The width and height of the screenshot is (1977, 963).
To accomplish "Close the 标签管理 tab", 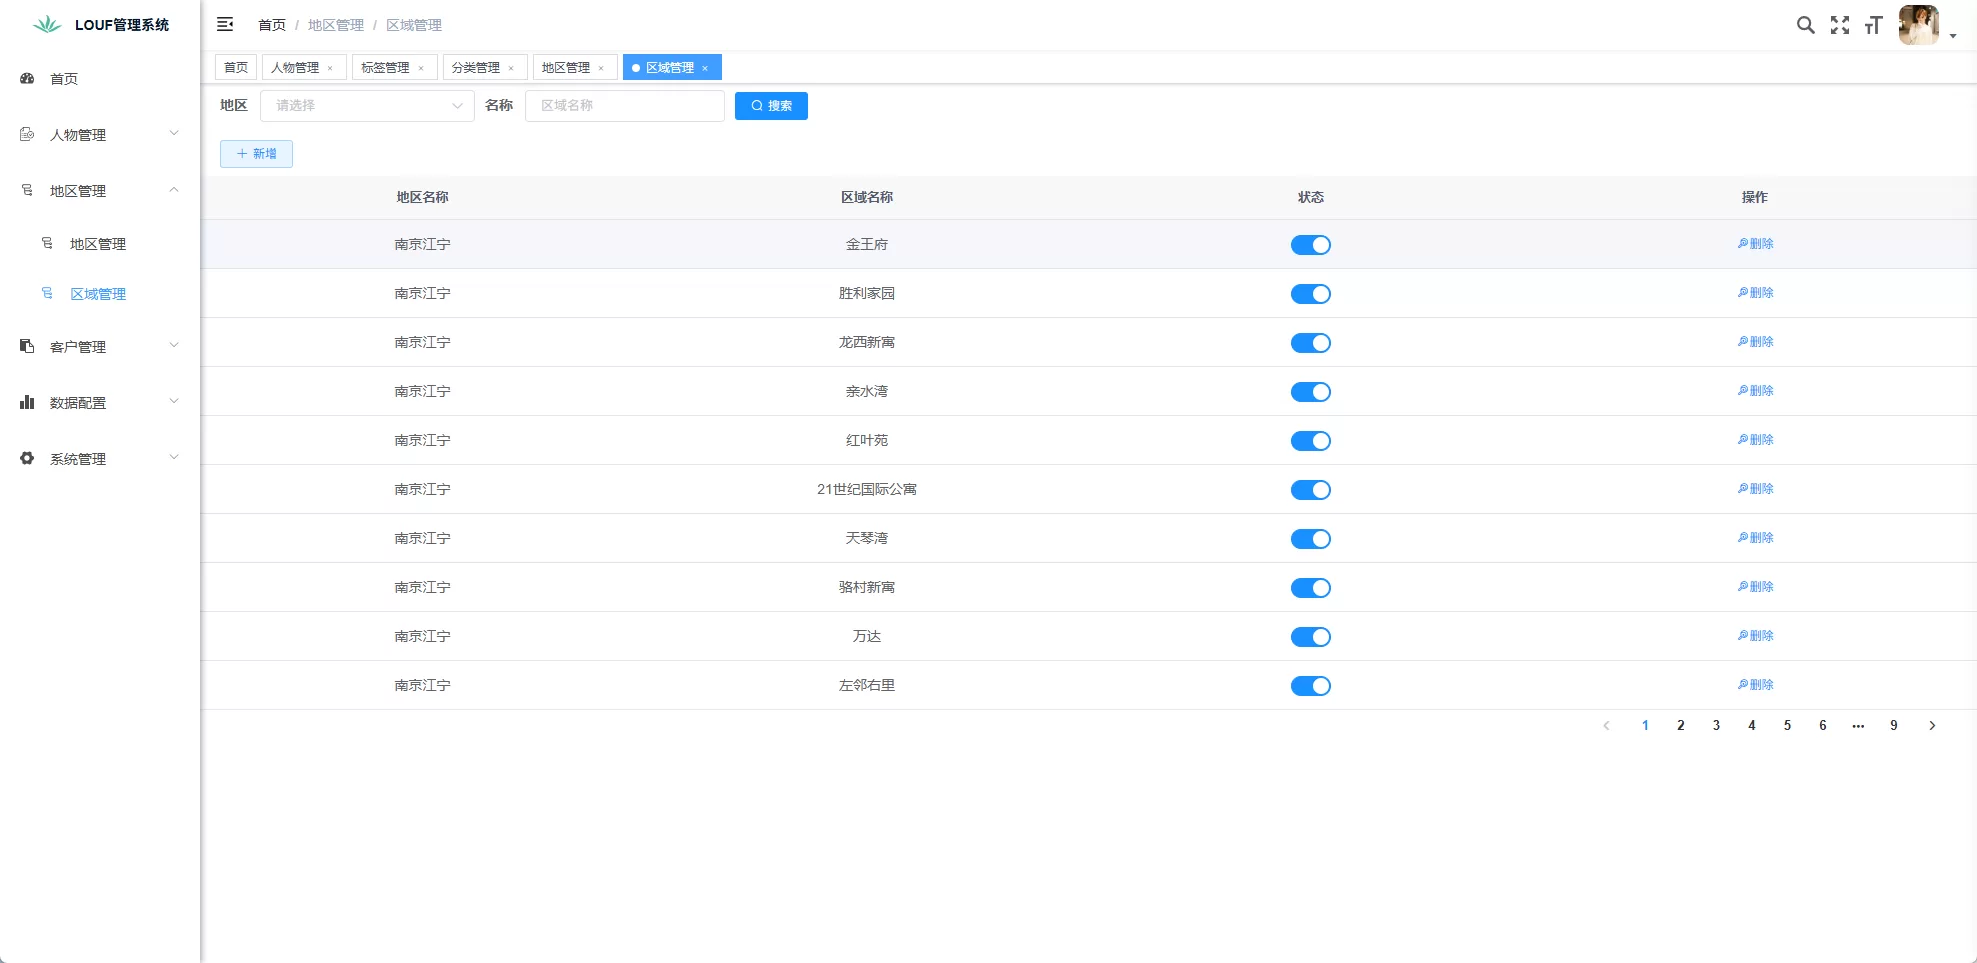I will point(421,68).
